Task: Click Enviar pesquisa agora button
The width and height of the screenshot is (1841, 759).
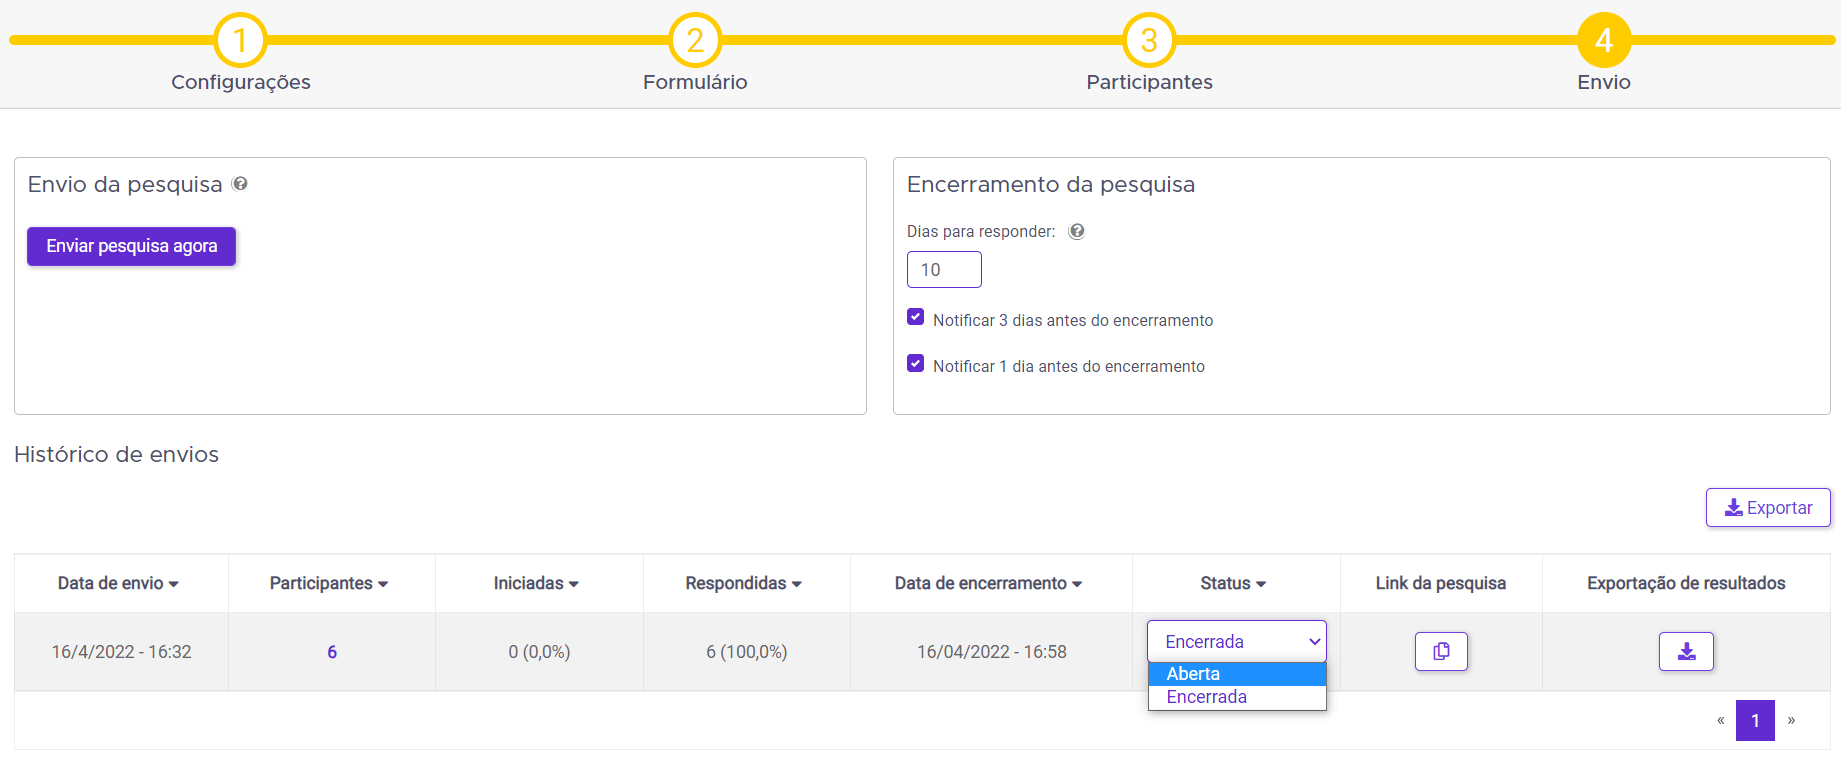Action: (x=132, y=246)
